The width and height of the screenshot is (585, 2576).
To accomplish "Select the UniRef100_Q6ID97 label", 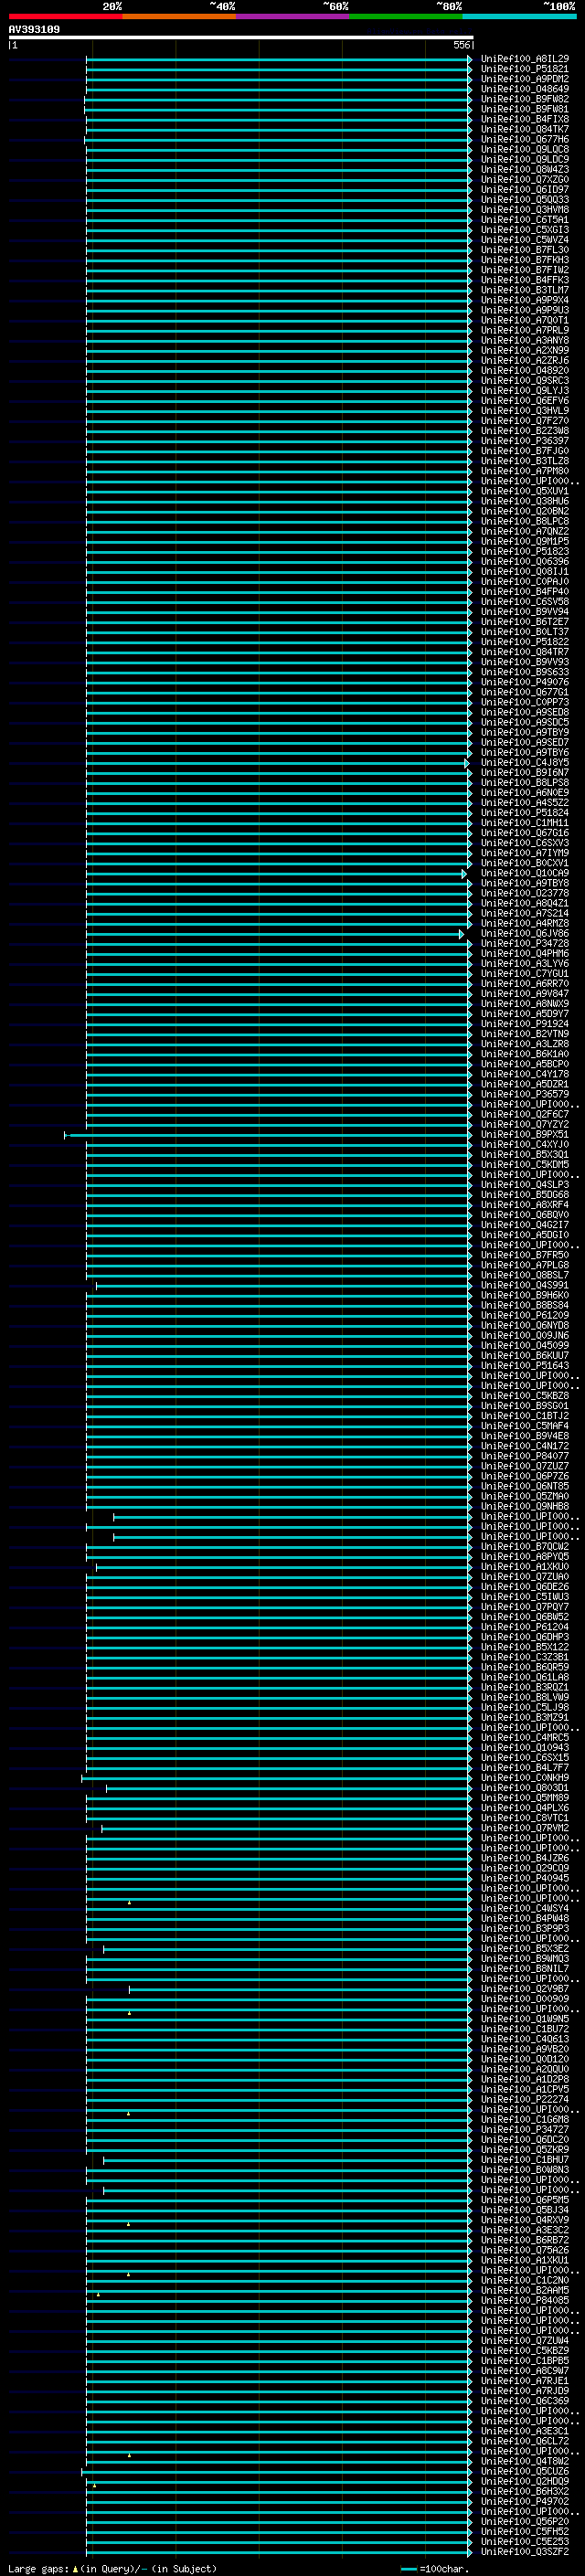I will click(524, 189).
